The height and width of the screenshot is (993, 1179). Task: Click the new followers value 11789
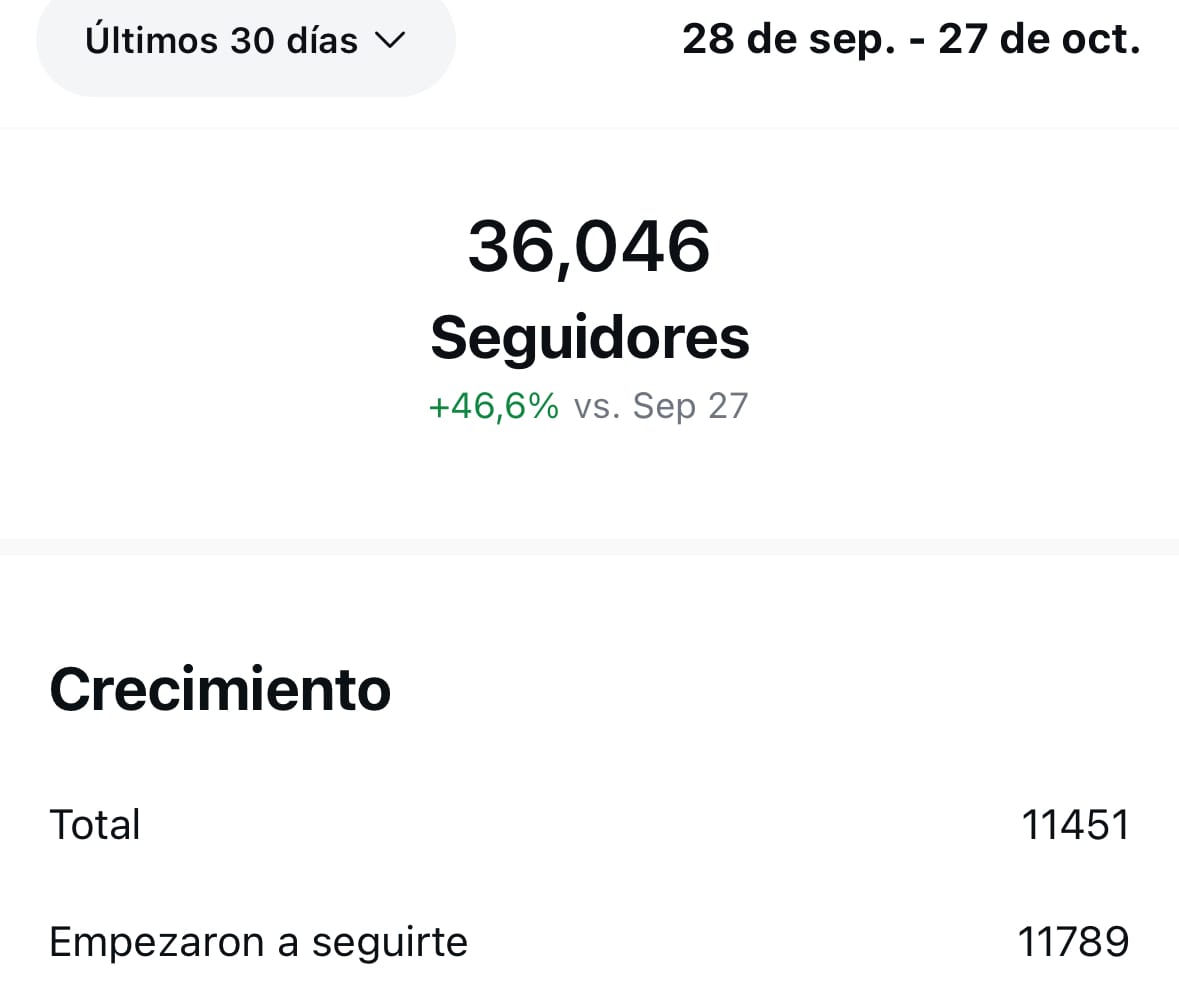[x=1073, y=942]
